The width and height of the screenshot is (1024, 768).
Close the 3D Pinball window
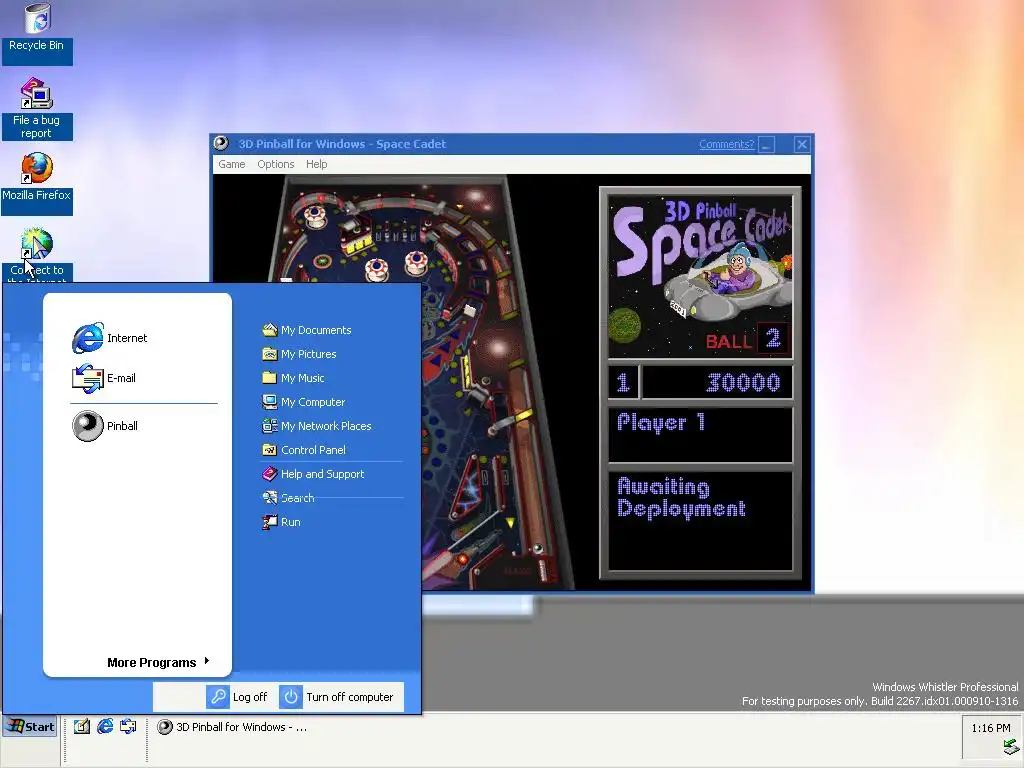tap(802, 144)
